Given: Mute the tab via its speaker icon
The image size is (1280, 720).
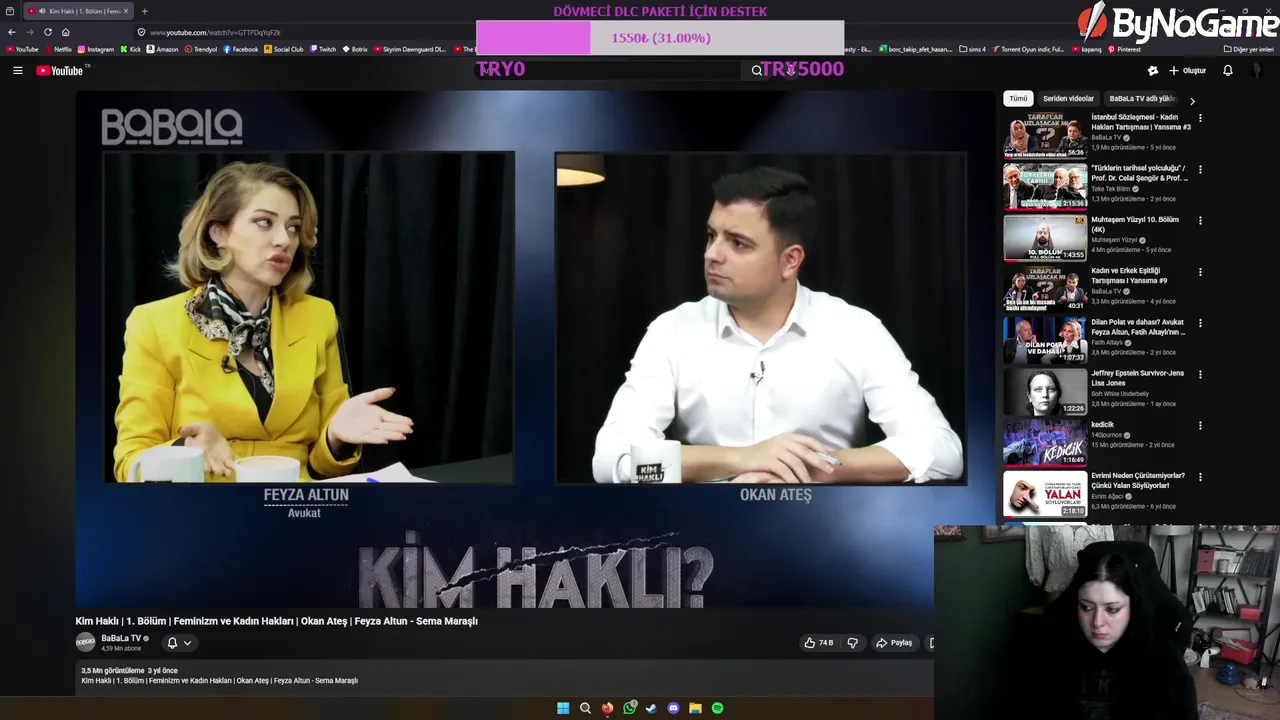Looking at the screenshot, I should (x=41, y=11).
